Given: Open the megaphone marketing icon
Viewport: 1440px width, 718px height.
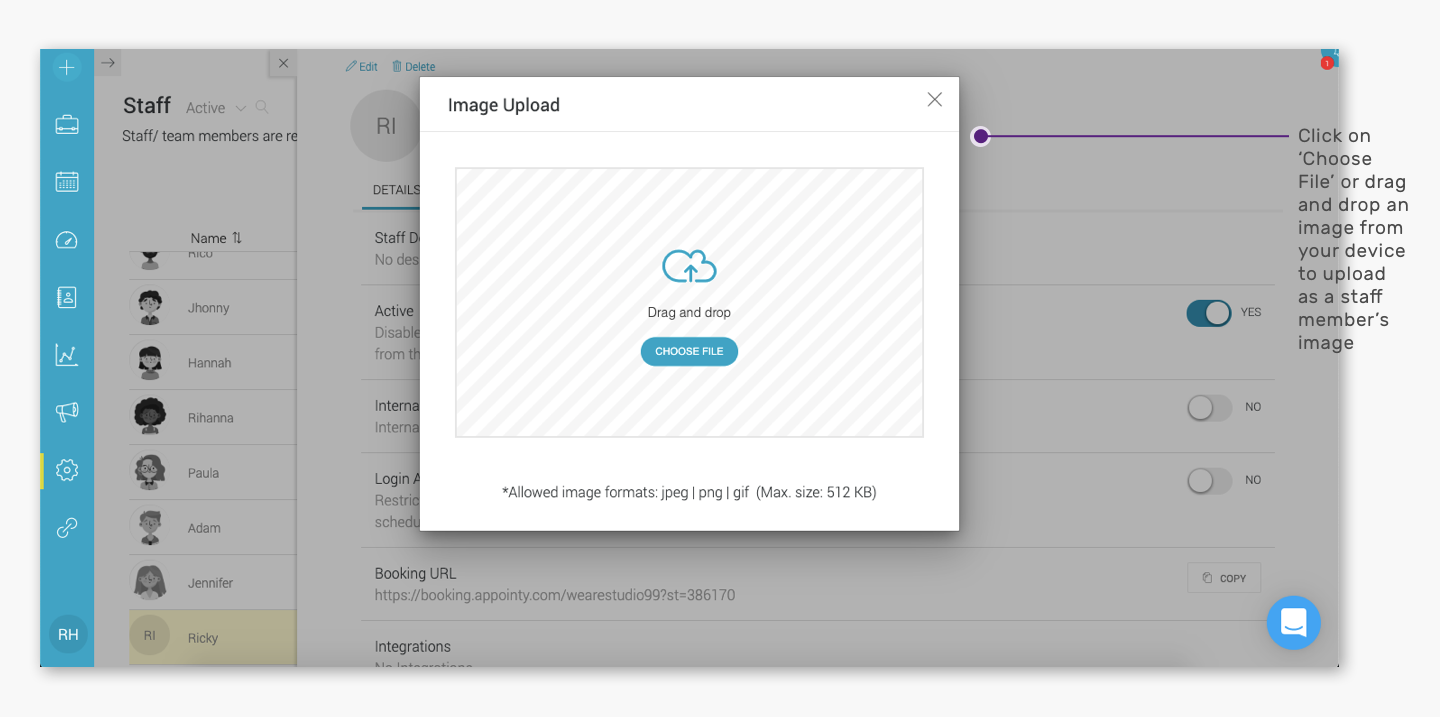Looking at the screenshot, I should click(67, 412).
